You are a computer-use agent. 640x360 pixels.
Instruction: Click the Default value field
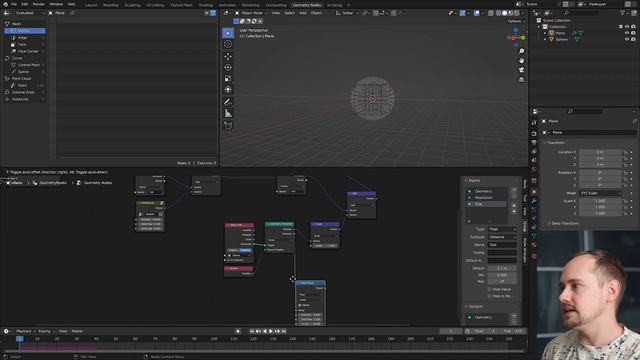[502, 269]
